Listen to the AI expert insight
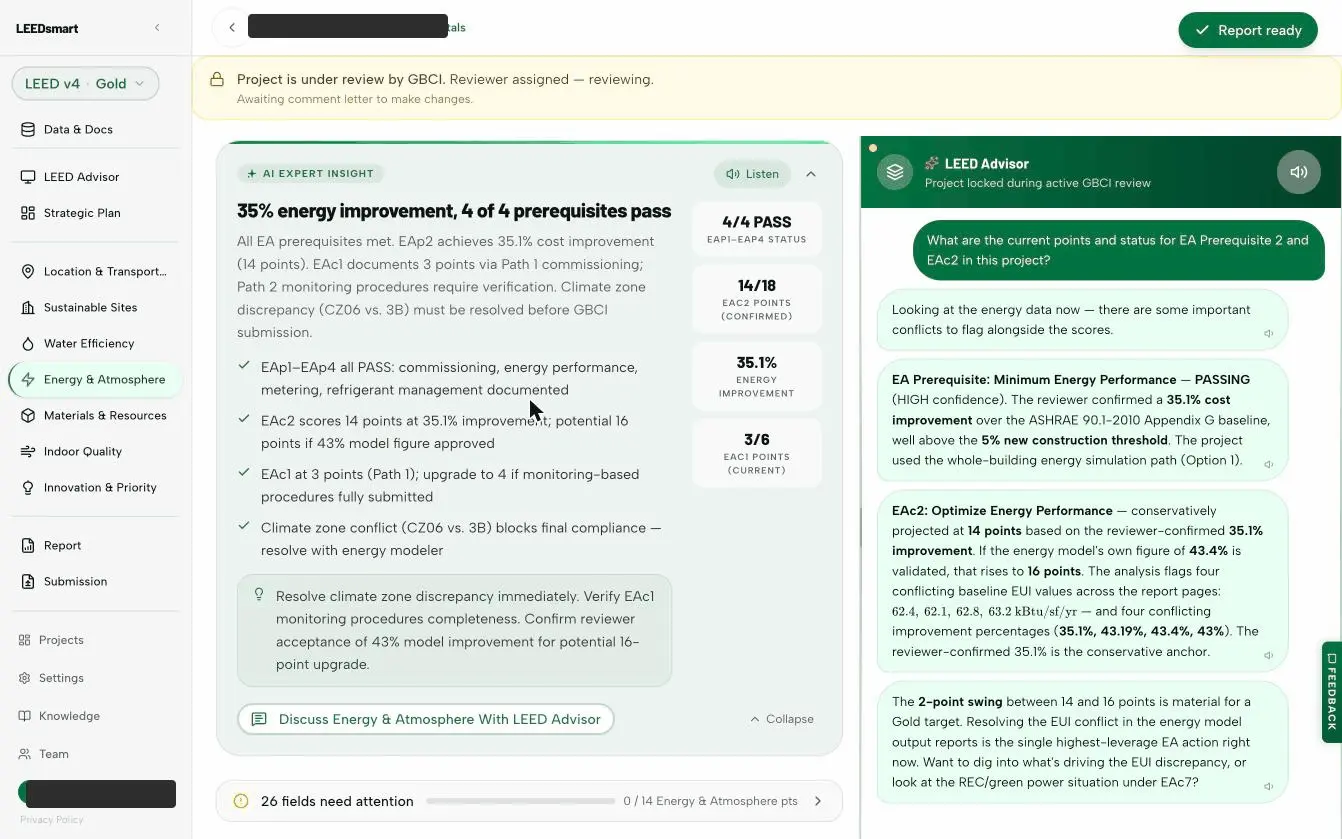This screenshot has width=1342, height=839. 752,174
